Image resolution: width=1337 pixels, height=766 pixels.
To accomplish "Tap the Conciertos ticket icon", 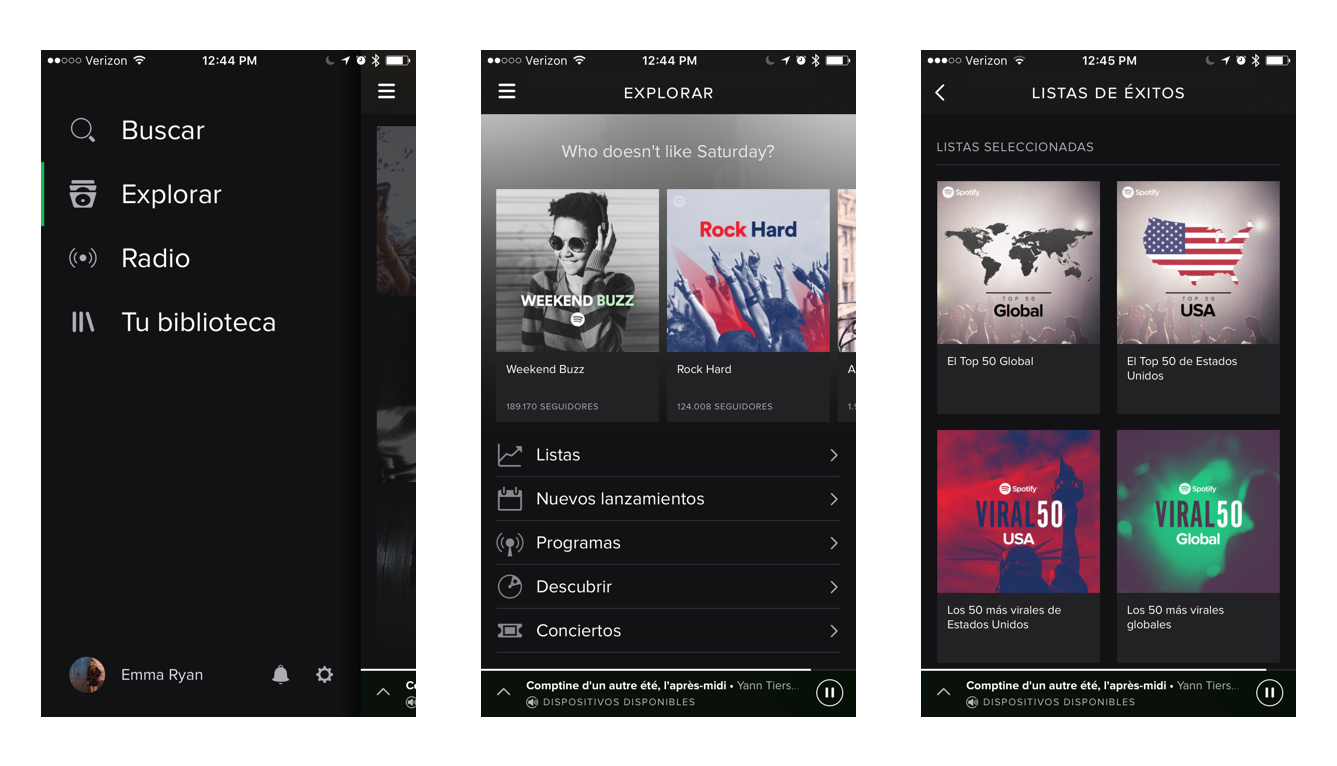I will point(510,631).
